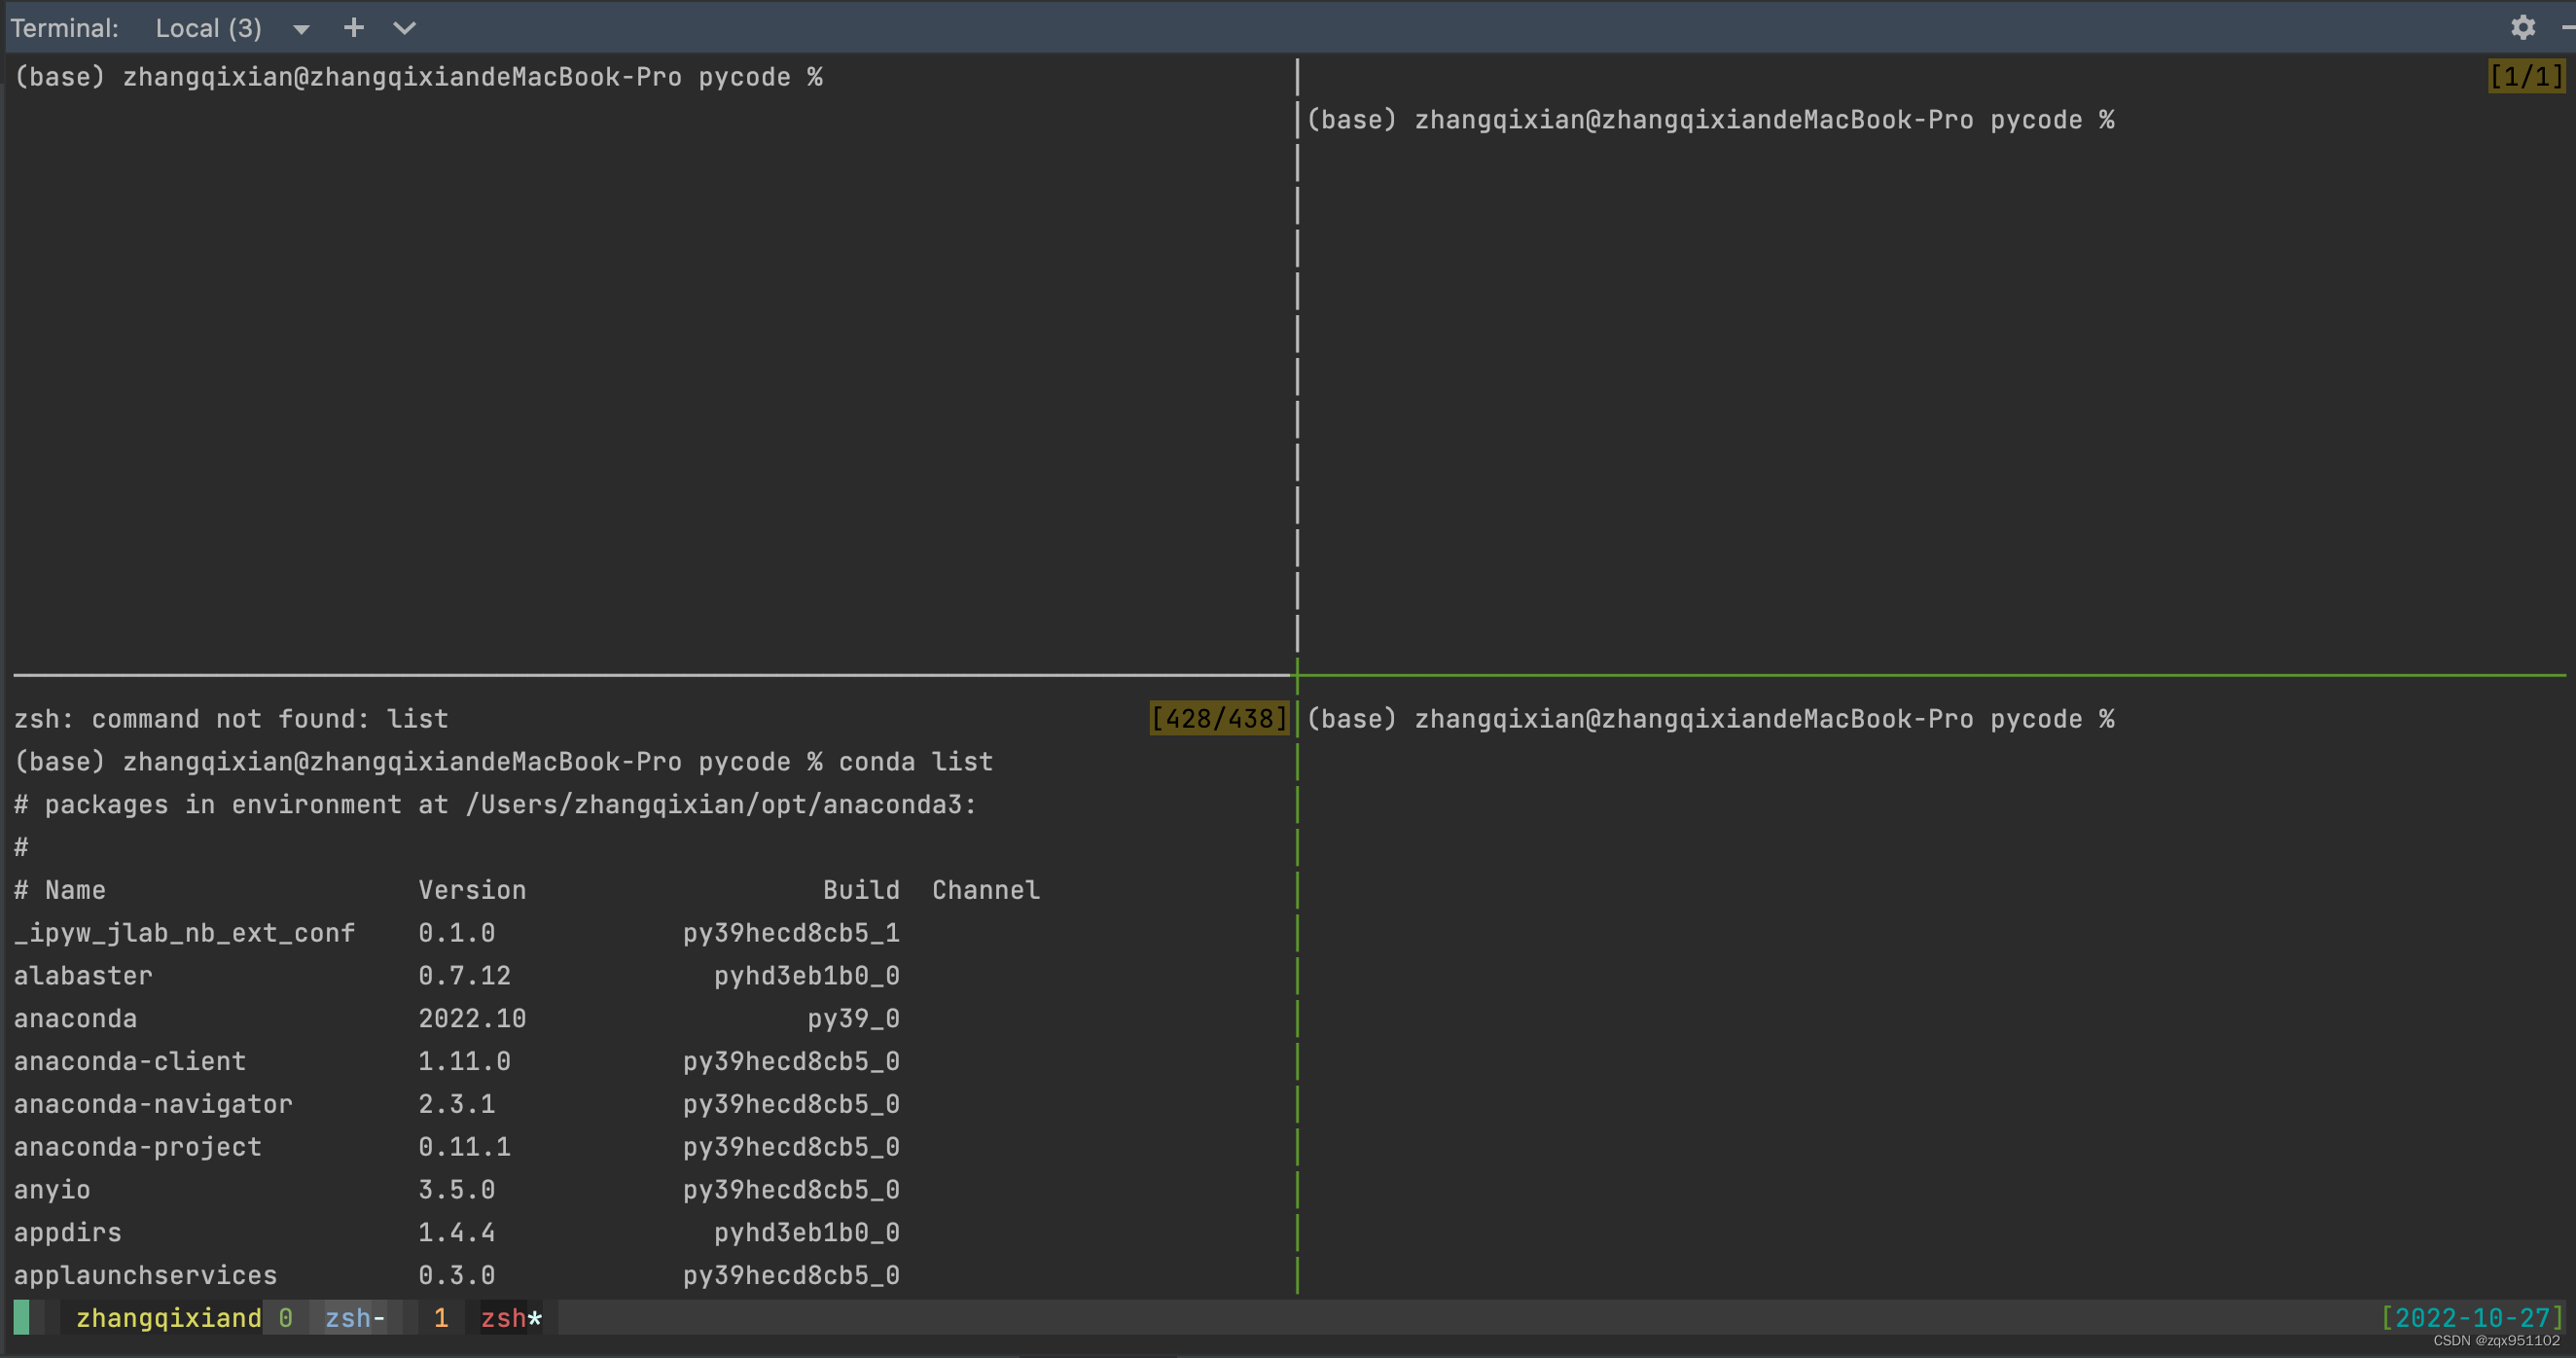The image size is (2576, 1358).
Task: Open terminal settings gear icon
Action: 2522,28
